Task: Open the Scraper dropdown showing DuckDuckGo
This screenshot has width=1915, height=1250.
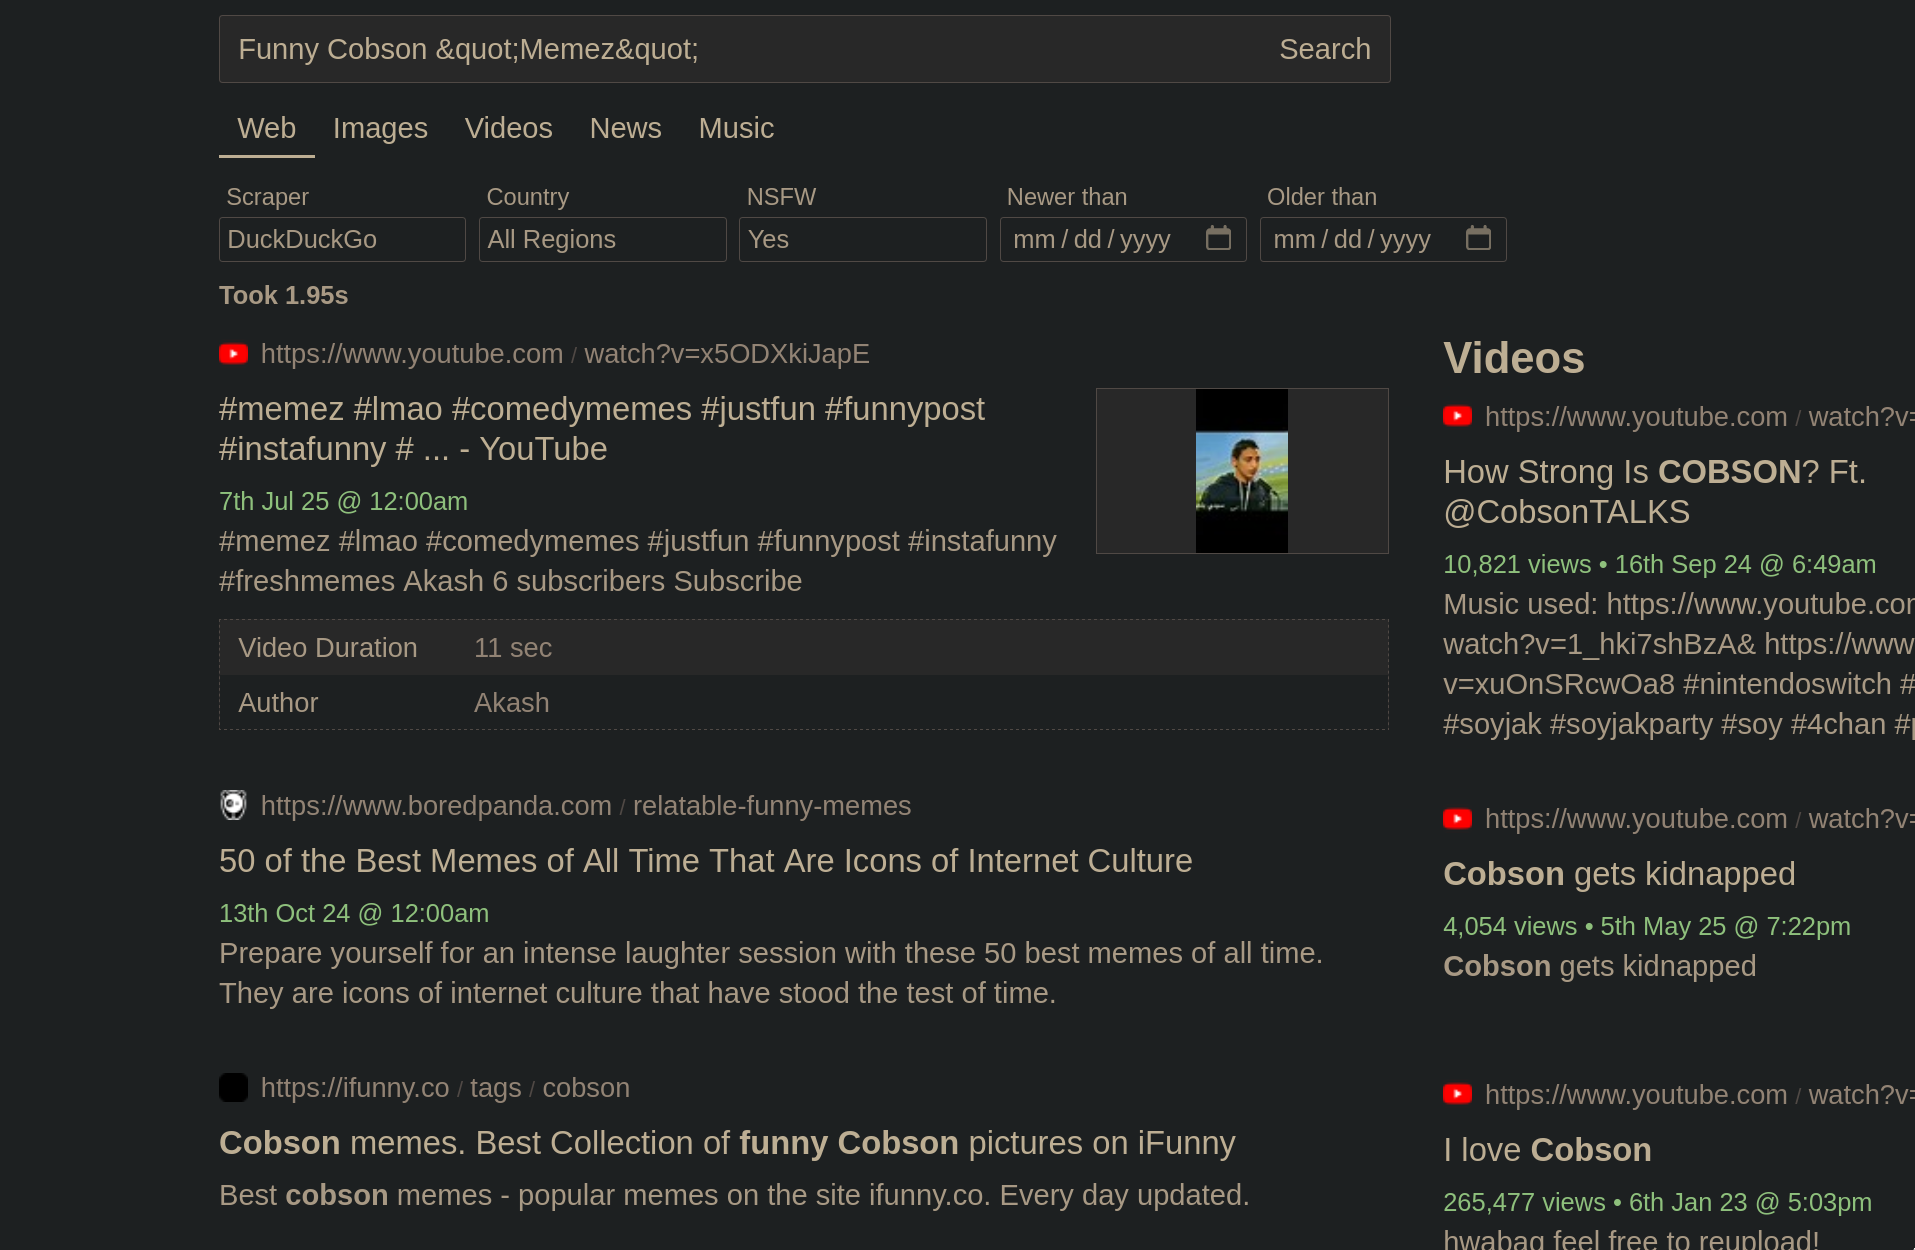Action: point(342,240)
